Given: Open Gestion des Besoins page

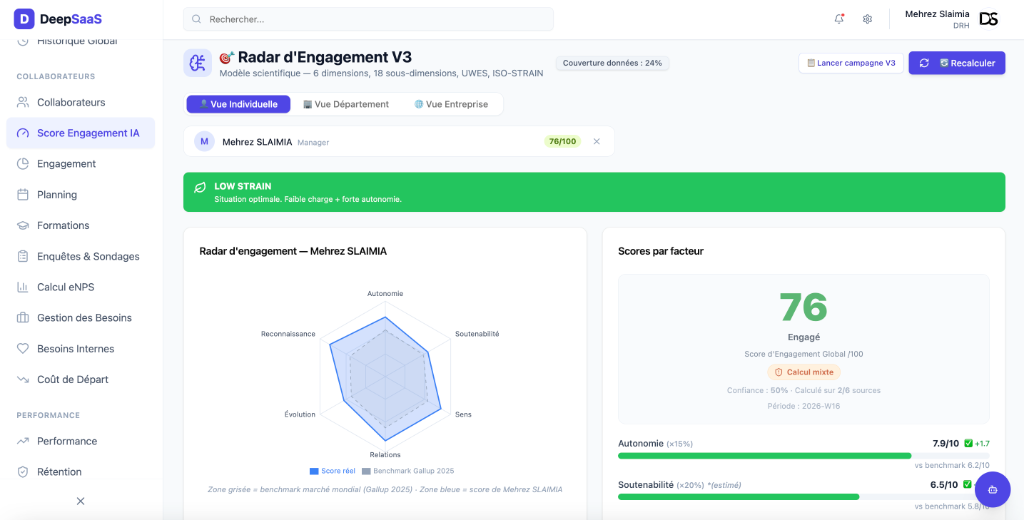Looking at the screenshot, I should point(81,318).
